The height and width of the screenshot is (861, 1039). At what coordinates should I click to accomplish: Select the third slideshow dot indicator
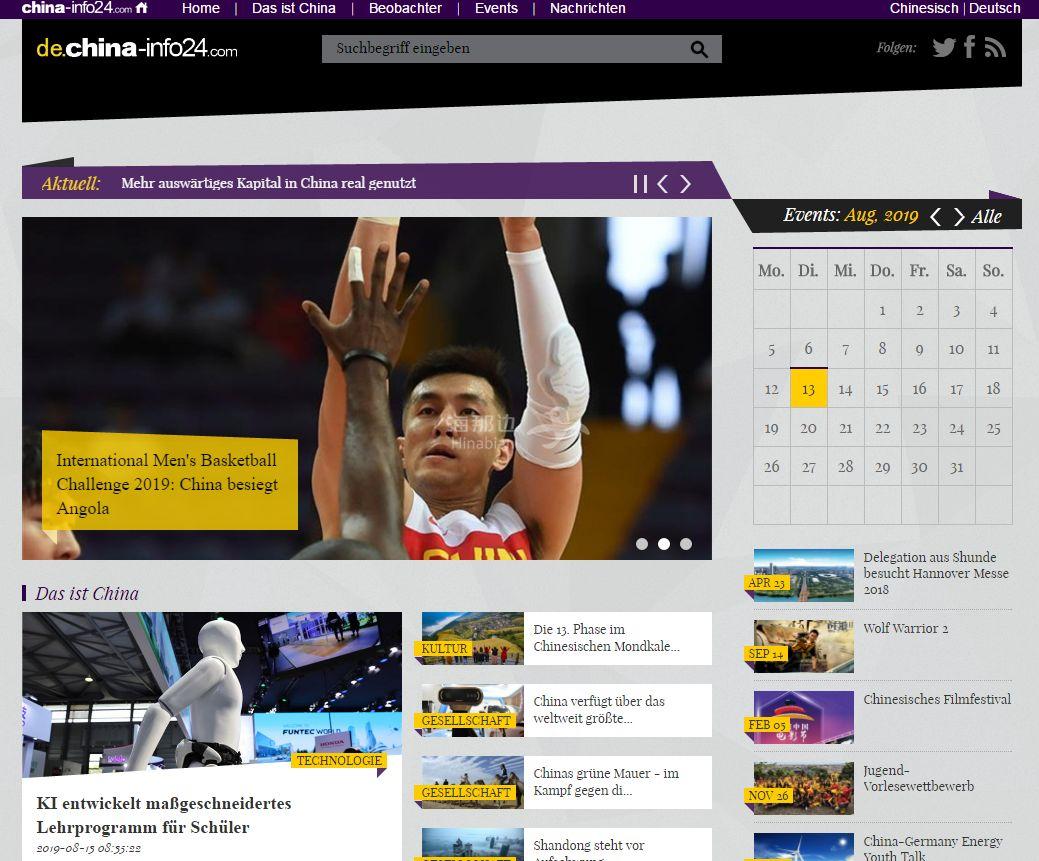[686, 544]
